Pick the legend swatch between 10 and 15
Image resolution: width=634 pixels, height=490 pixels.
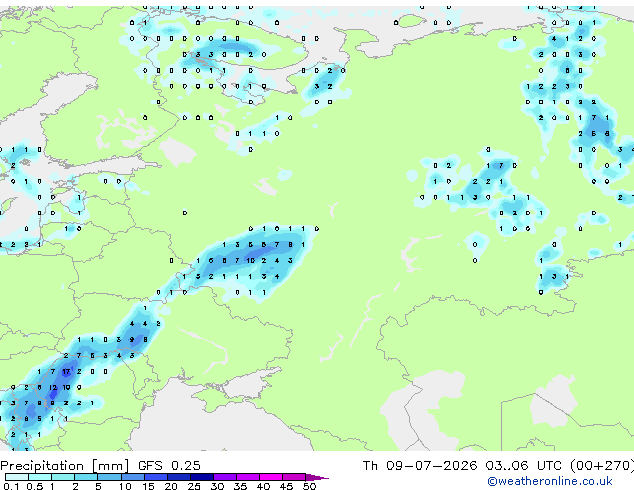tap(133, 477)
